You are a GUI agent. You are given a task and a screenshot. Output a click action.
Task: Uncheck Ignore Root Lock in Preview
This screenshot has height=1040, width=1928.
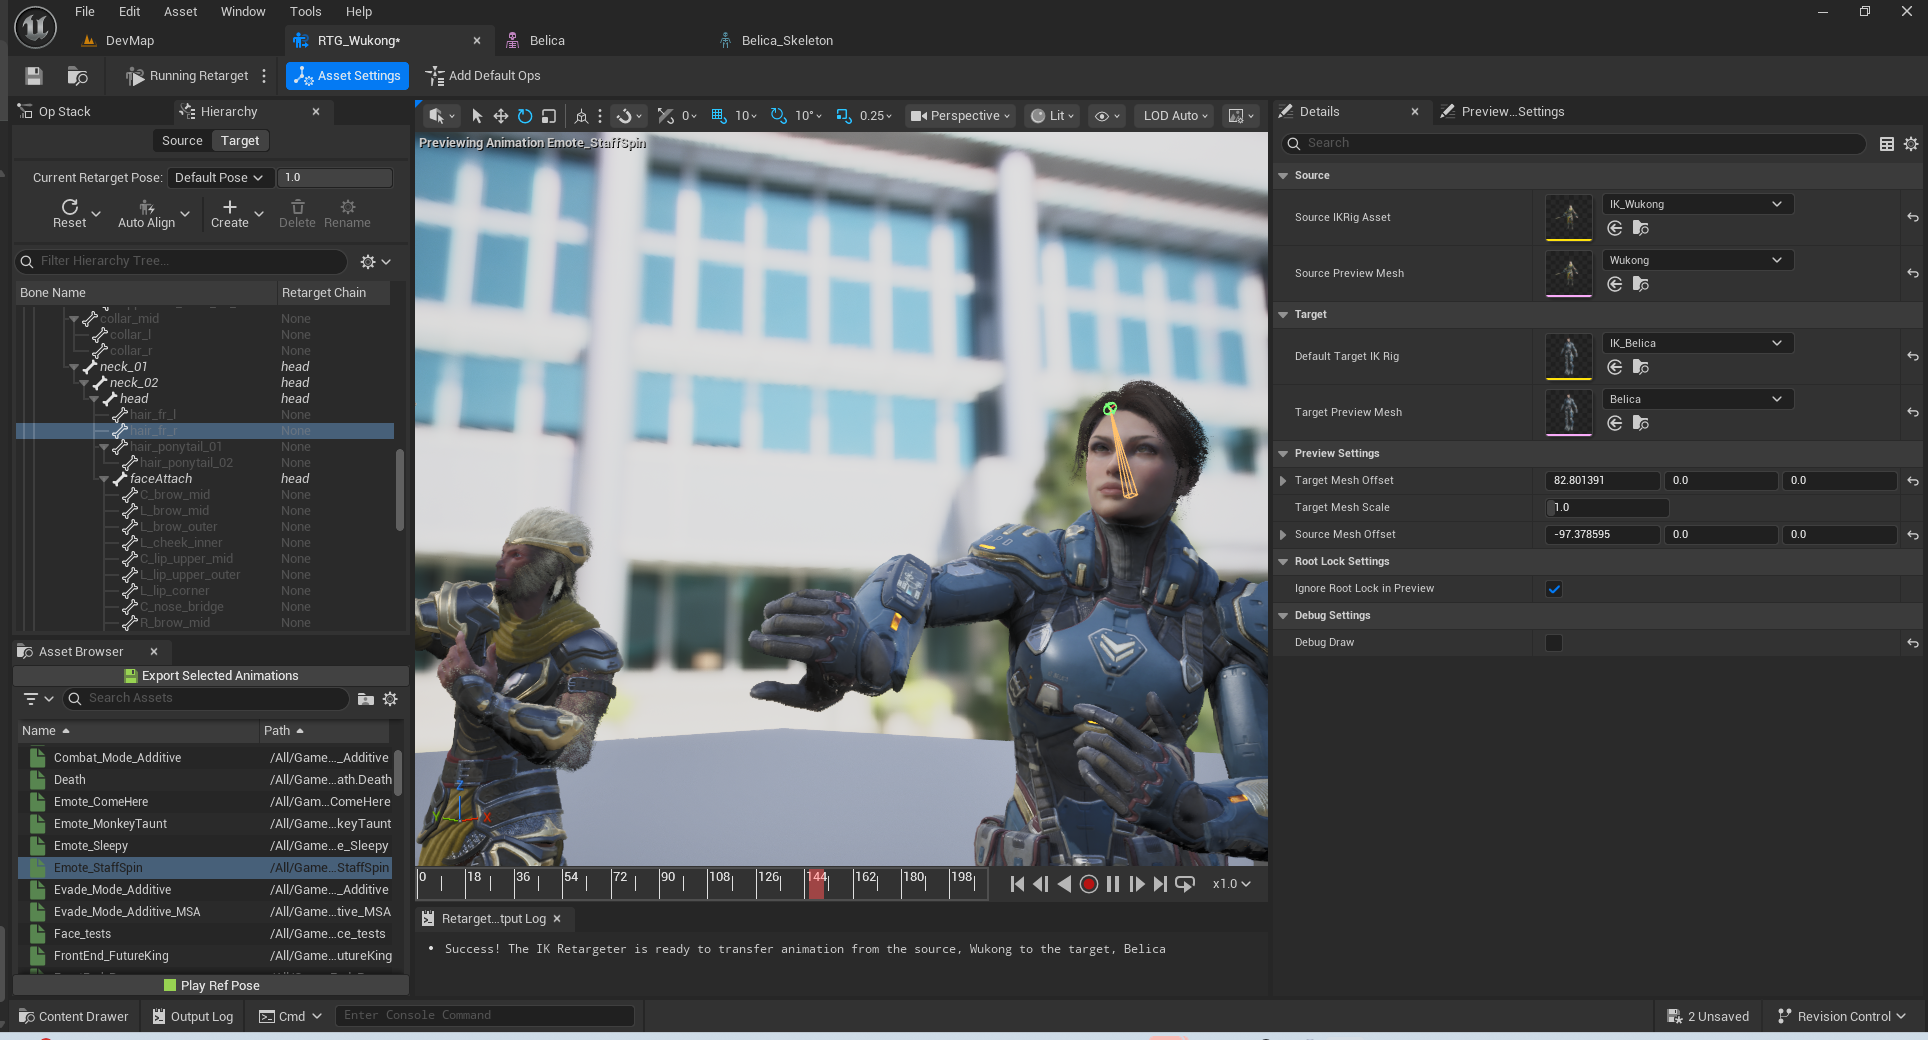click(x=1554, y=589)
